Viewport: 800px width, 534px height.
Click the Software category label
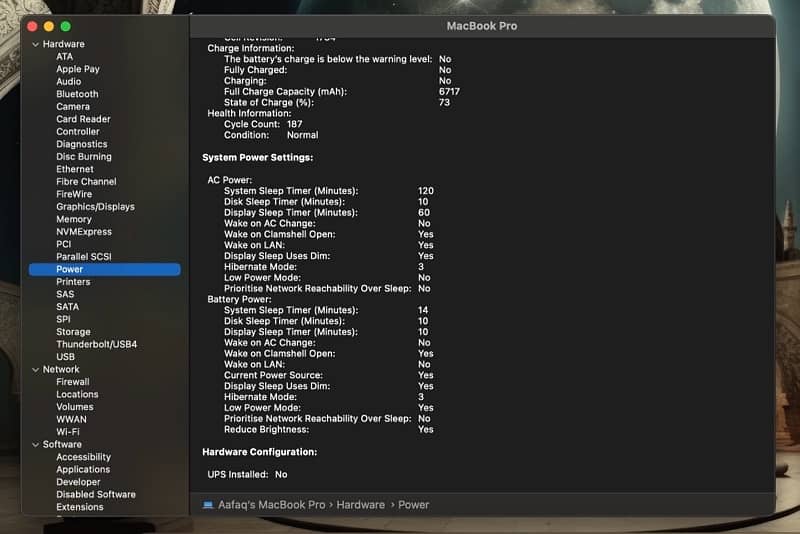62,444
